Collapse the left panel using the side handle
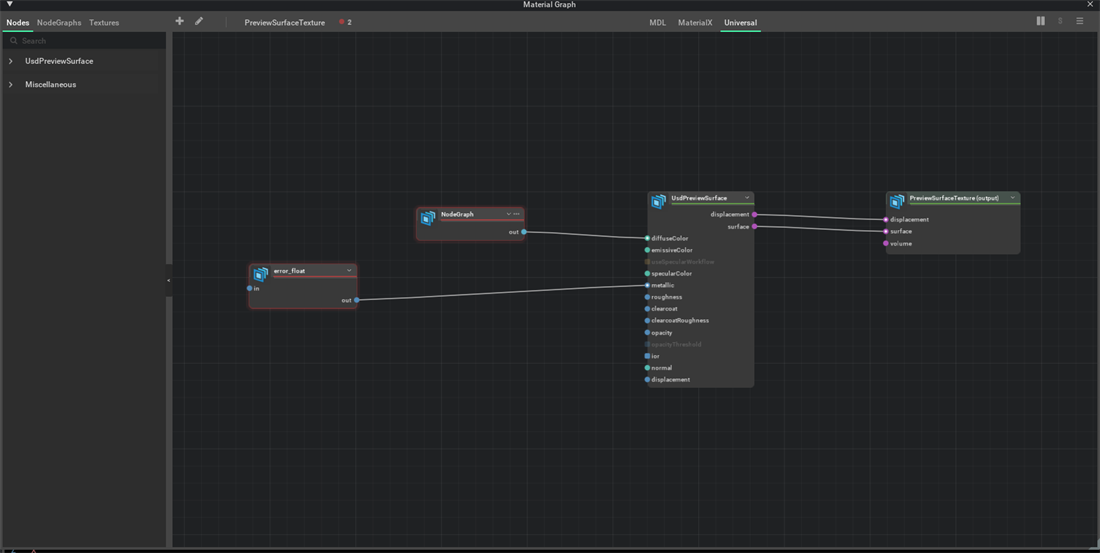This screenshot has height=553, width=1100. tap(168, 280)
